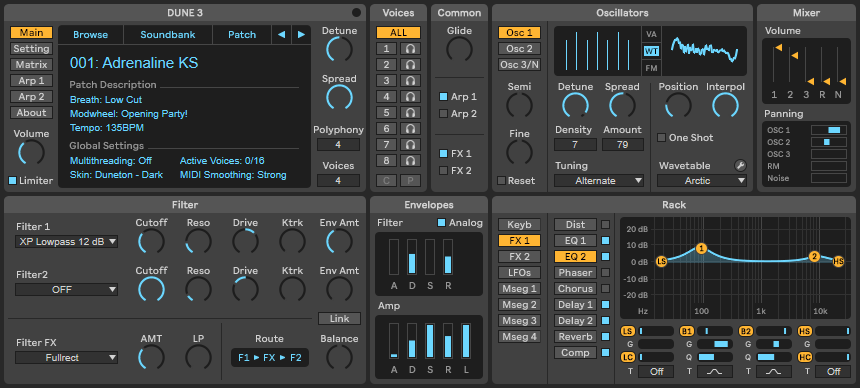Open the Soundbank menu

point(168,35)
